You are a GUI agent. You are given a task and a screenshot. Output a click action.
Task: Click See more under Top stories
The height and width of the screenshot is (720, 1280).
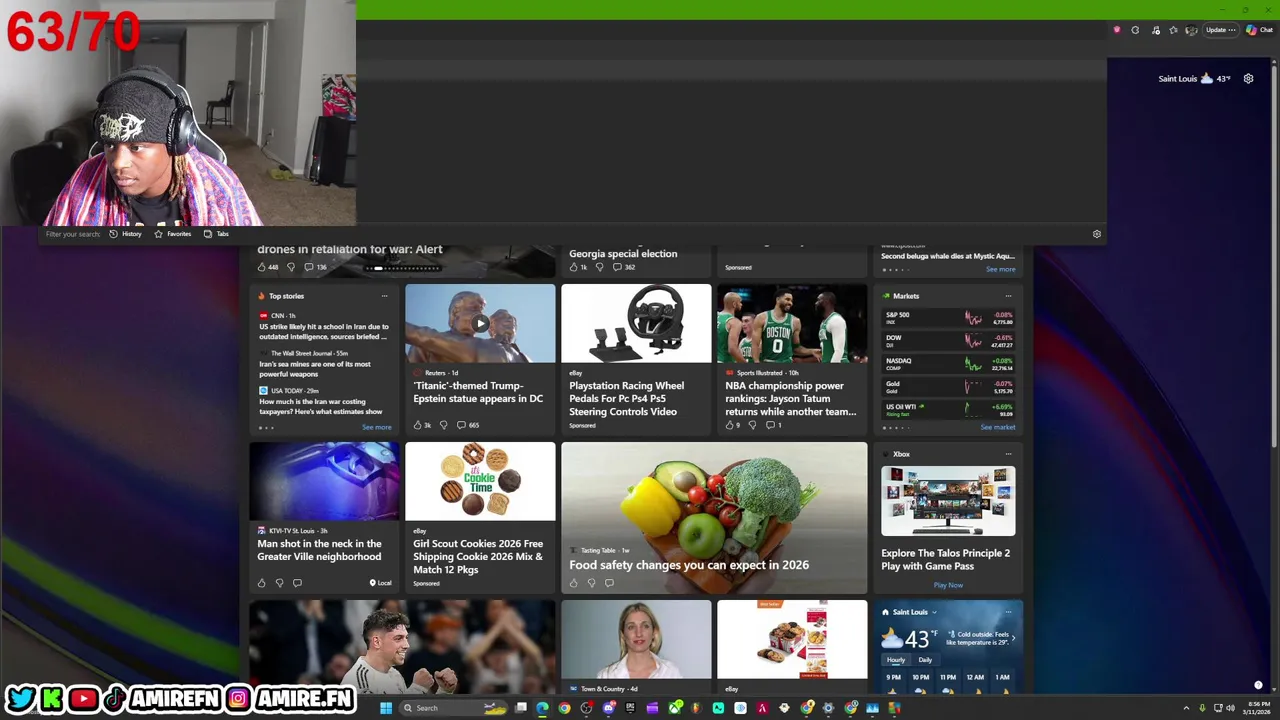[376, 427]
